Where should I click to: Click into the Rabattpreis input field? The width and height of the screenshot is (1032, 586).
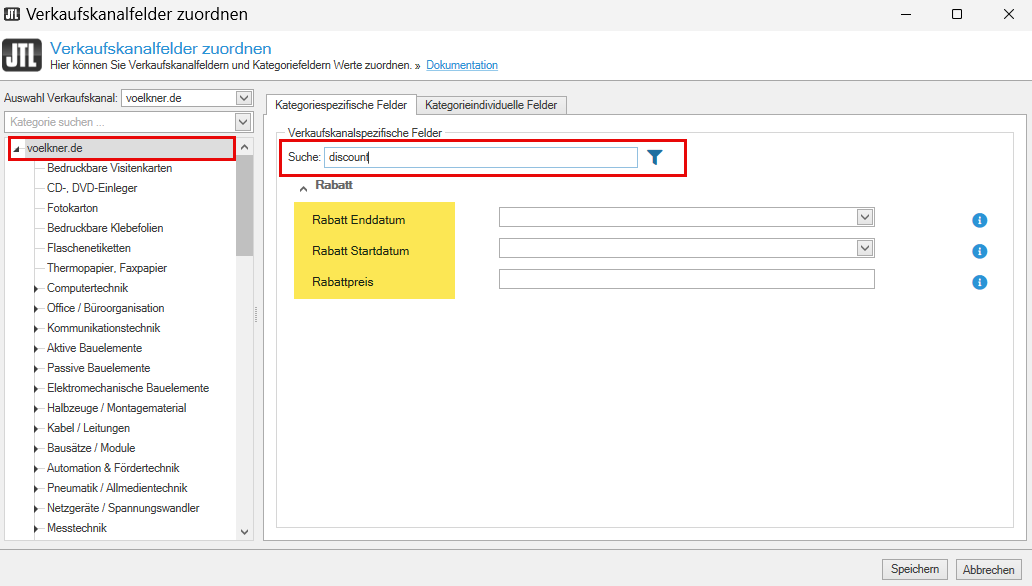coord(686,279)
